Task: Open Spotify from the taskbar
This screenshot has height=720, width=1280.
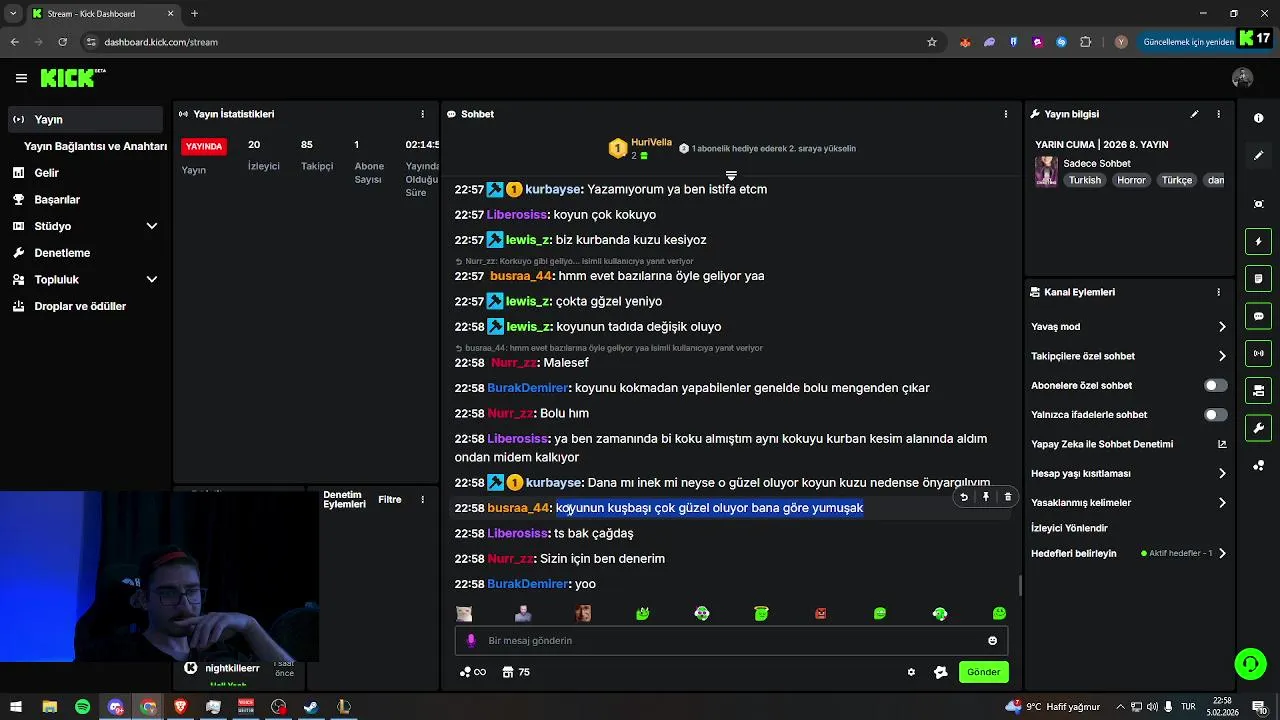Action: (82, 707)
